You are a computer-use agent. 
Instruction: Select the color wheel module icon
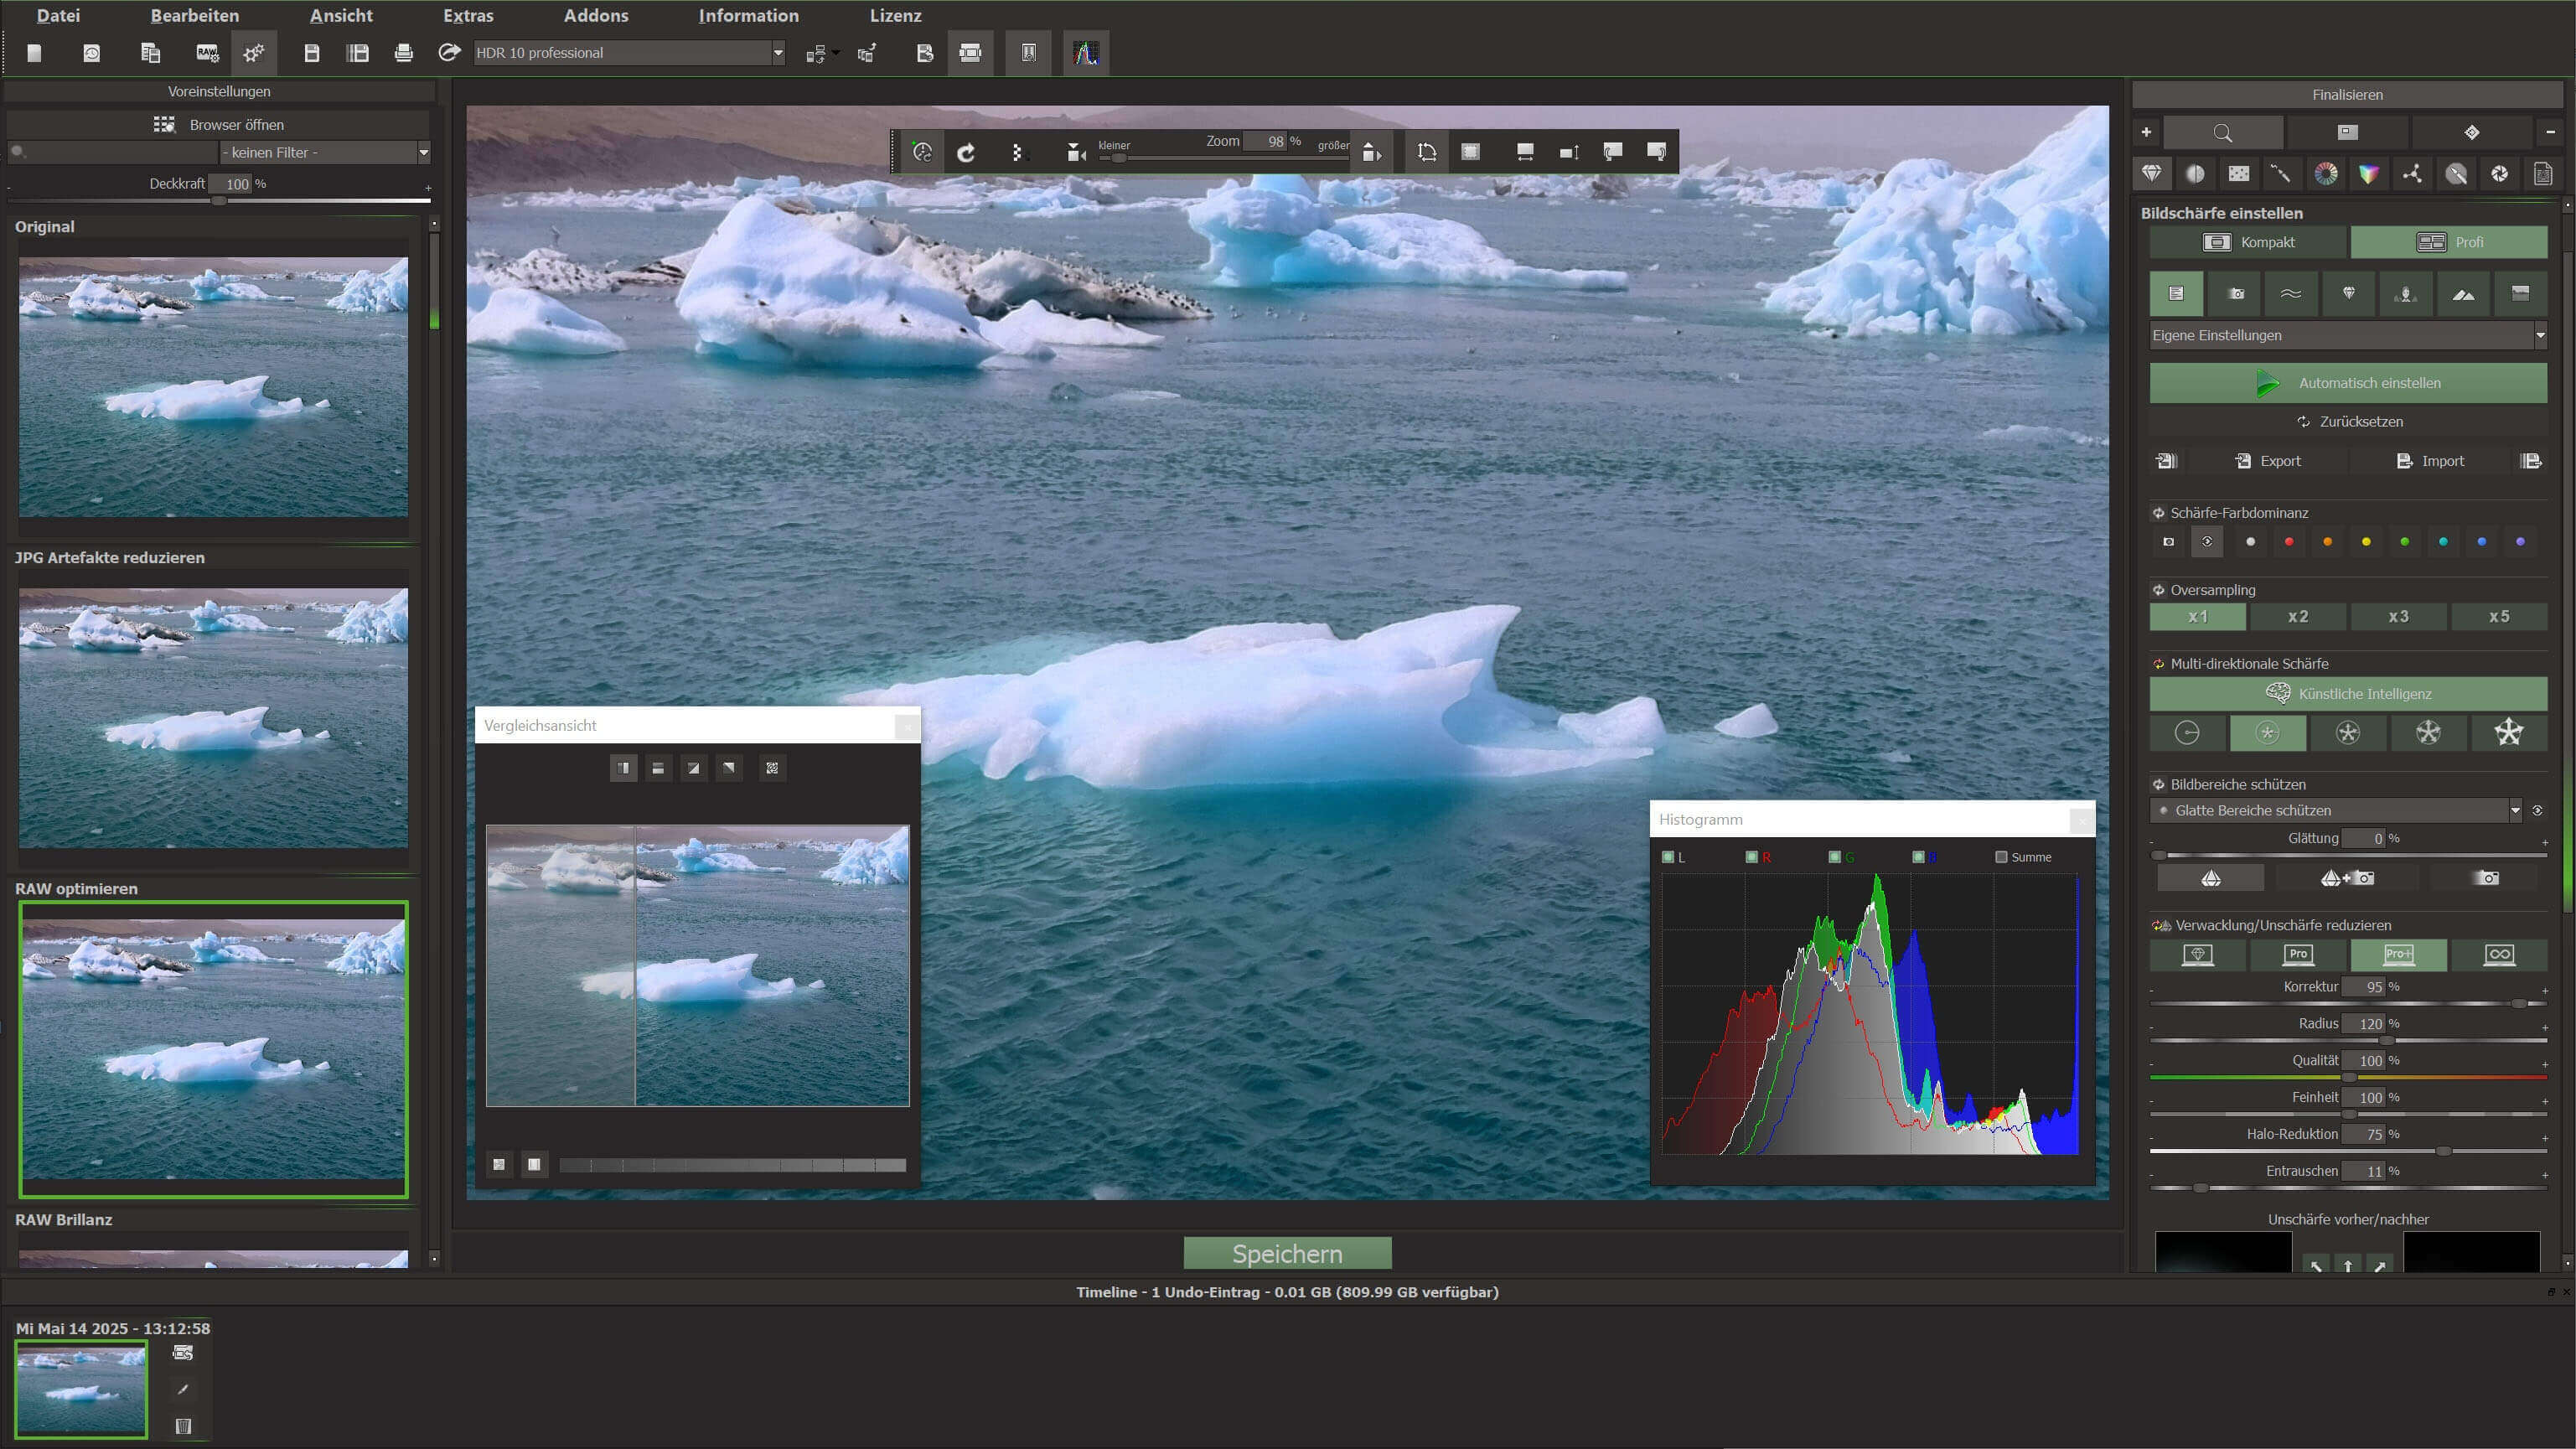pyautogui.click(x=2326, y=174)
